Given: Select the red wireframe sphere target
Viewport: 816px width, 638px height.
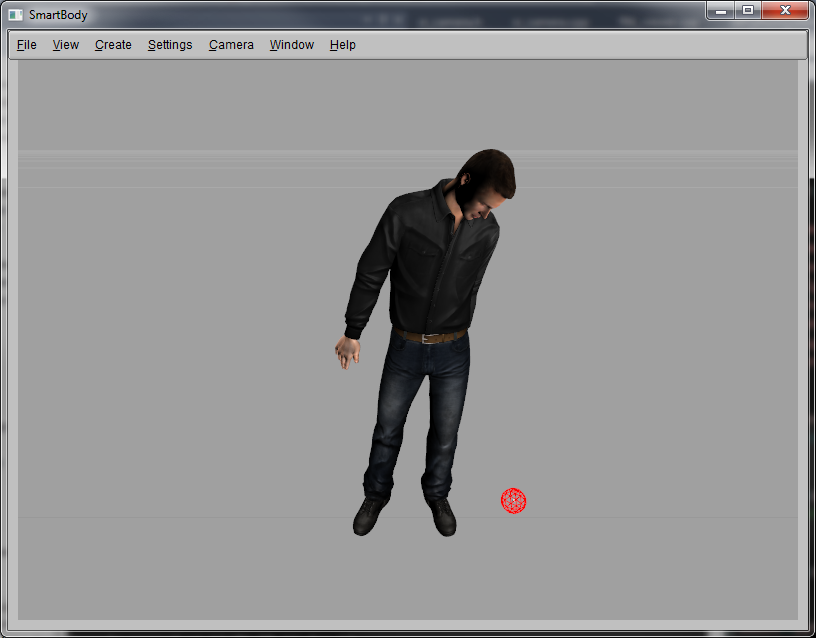Looking at the screenshot, I should (x=513, y=501).
